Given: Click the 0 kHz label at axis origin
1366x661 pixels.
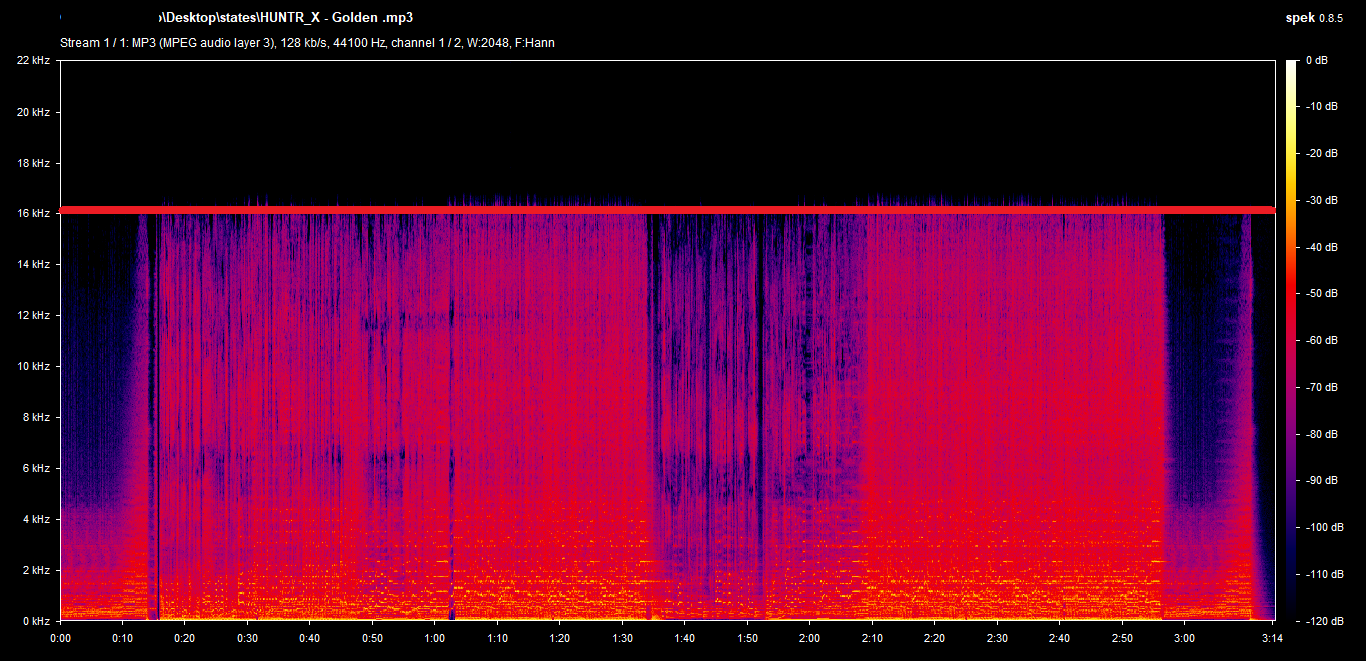Looking at the screenshot, I should tap(35, 621).
